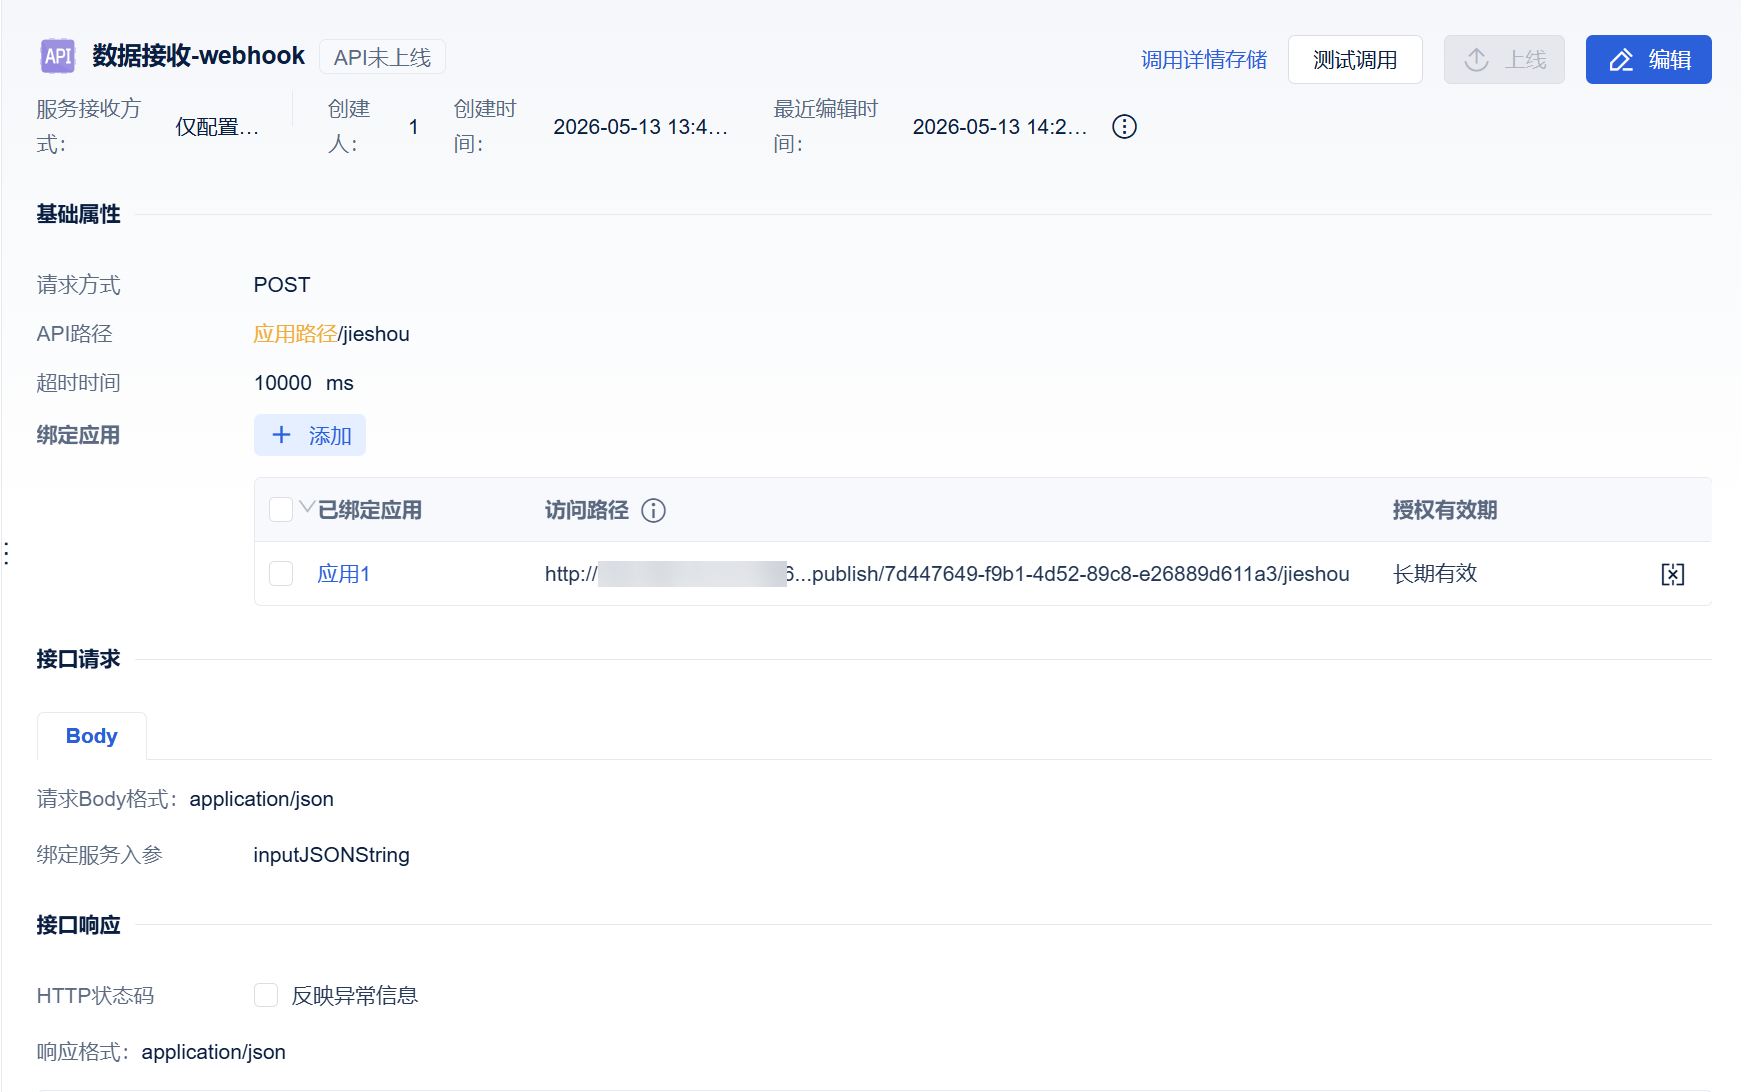
Task: Unbind 应用1 using the row delete icon
Action: pos(1673,574)
